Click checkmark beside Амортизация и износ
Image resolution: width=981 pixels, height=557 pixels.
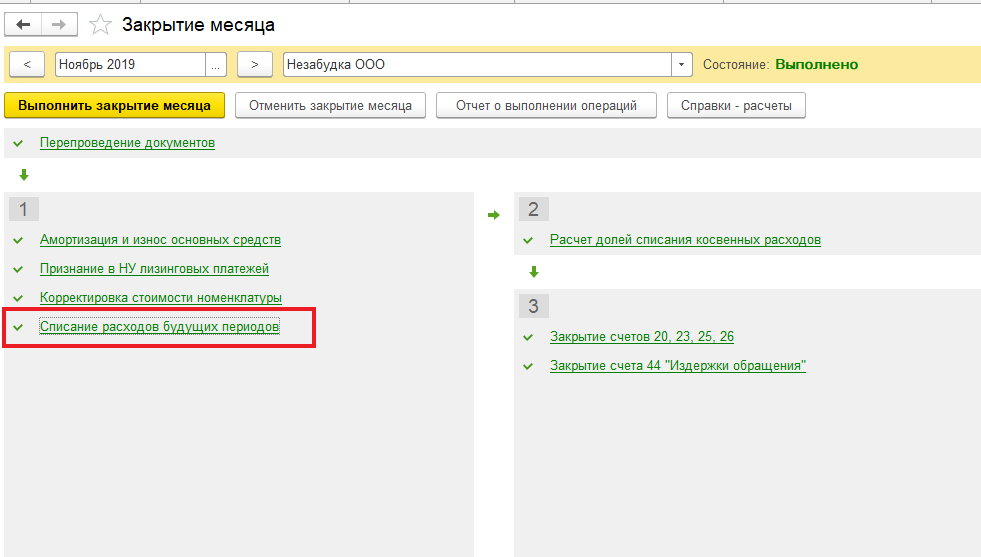tap(18, 240)
